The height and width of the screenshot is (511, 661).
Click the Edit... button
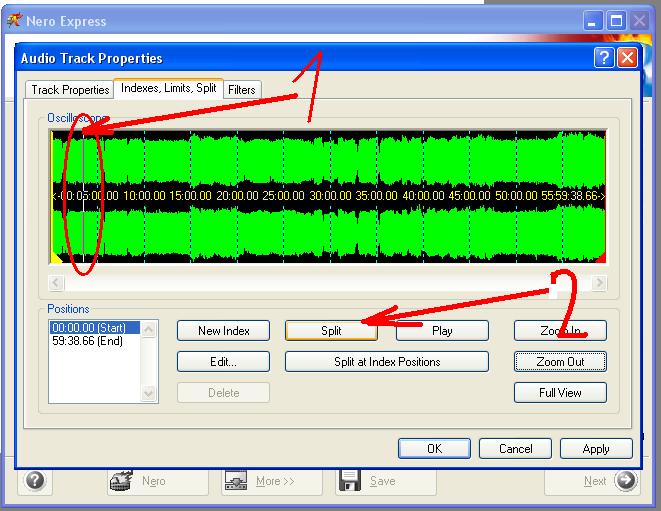223,362
